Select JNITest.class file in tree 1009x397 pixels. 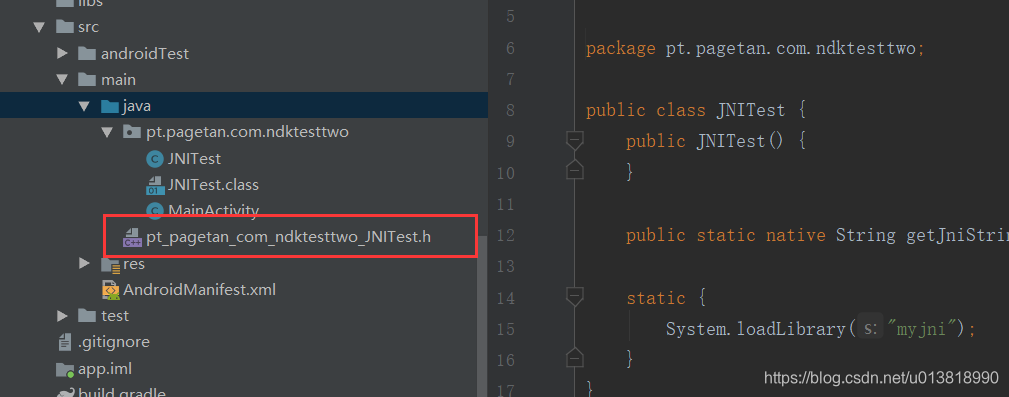213,185
